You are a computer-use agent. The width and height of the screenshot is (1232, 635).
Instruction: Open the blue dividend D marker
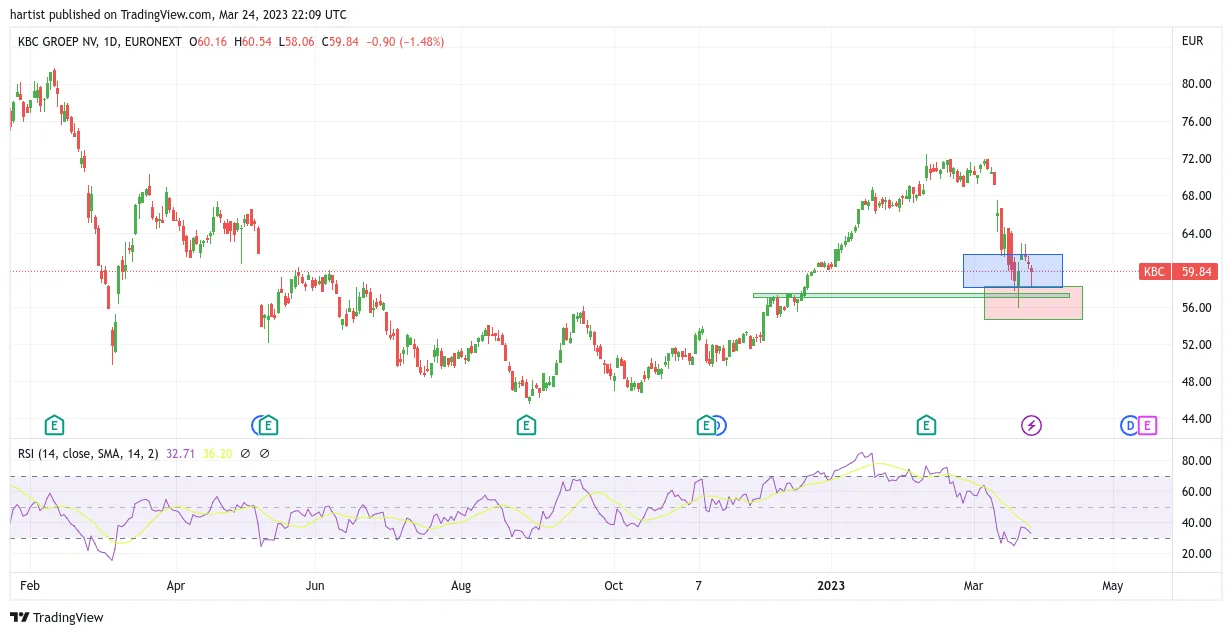click(1129, 426)
